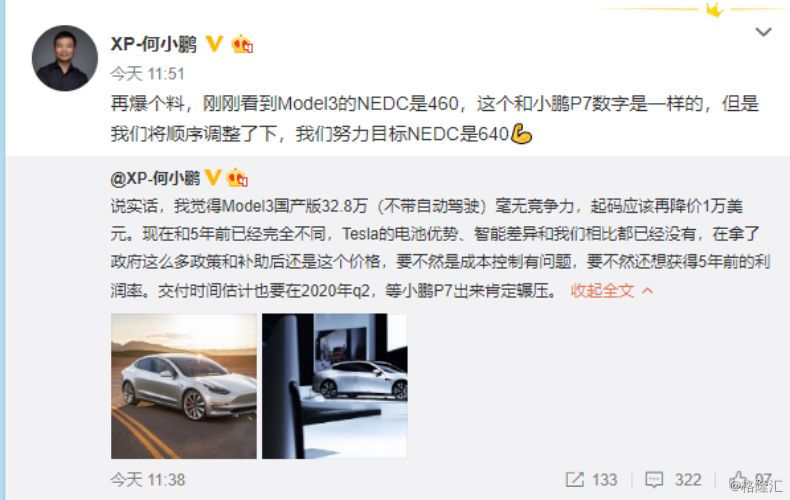Collapse full text via 收起全文 link

[602, 290]
